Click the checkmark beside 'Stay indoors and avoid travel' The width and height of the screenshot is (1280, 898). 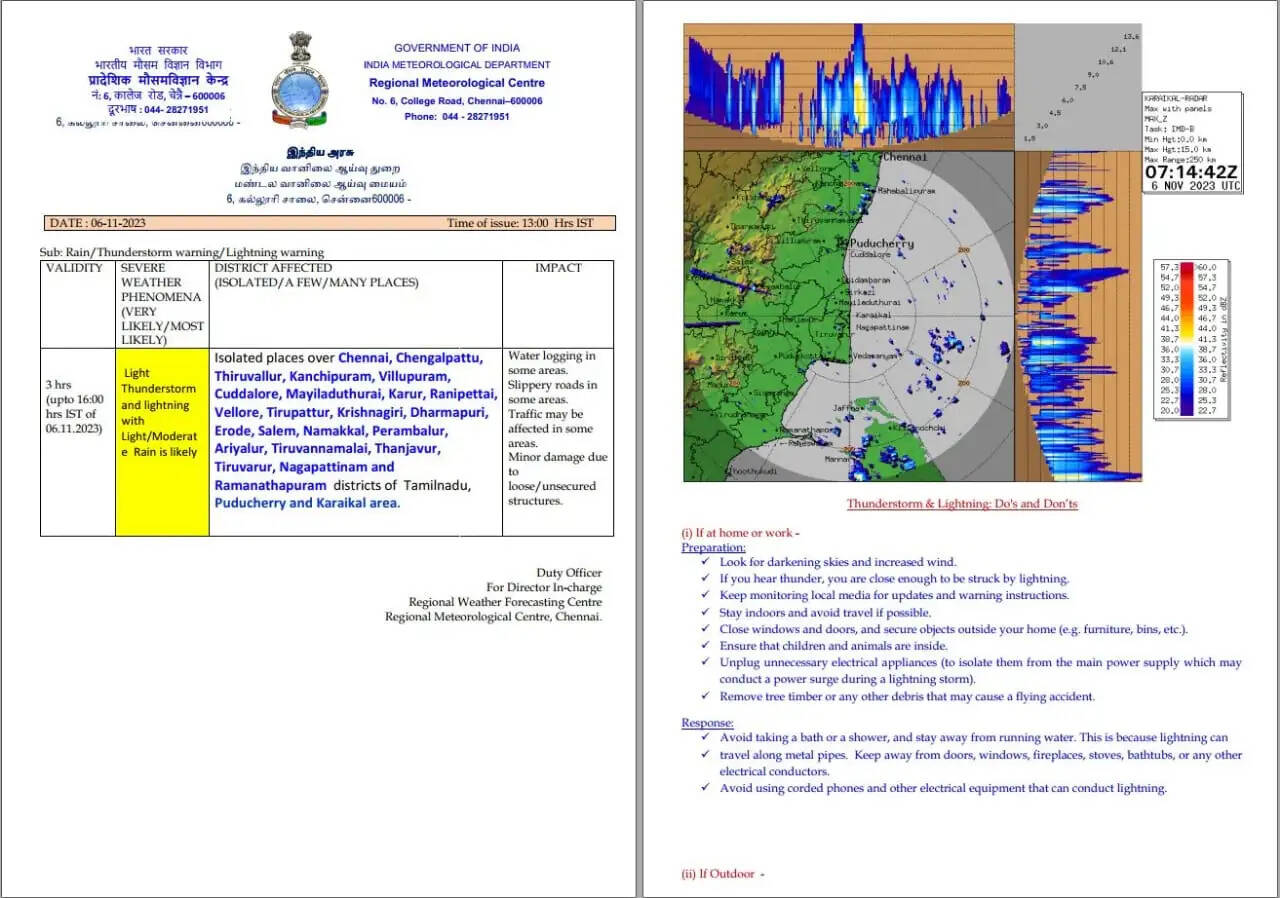click(706, 613)
